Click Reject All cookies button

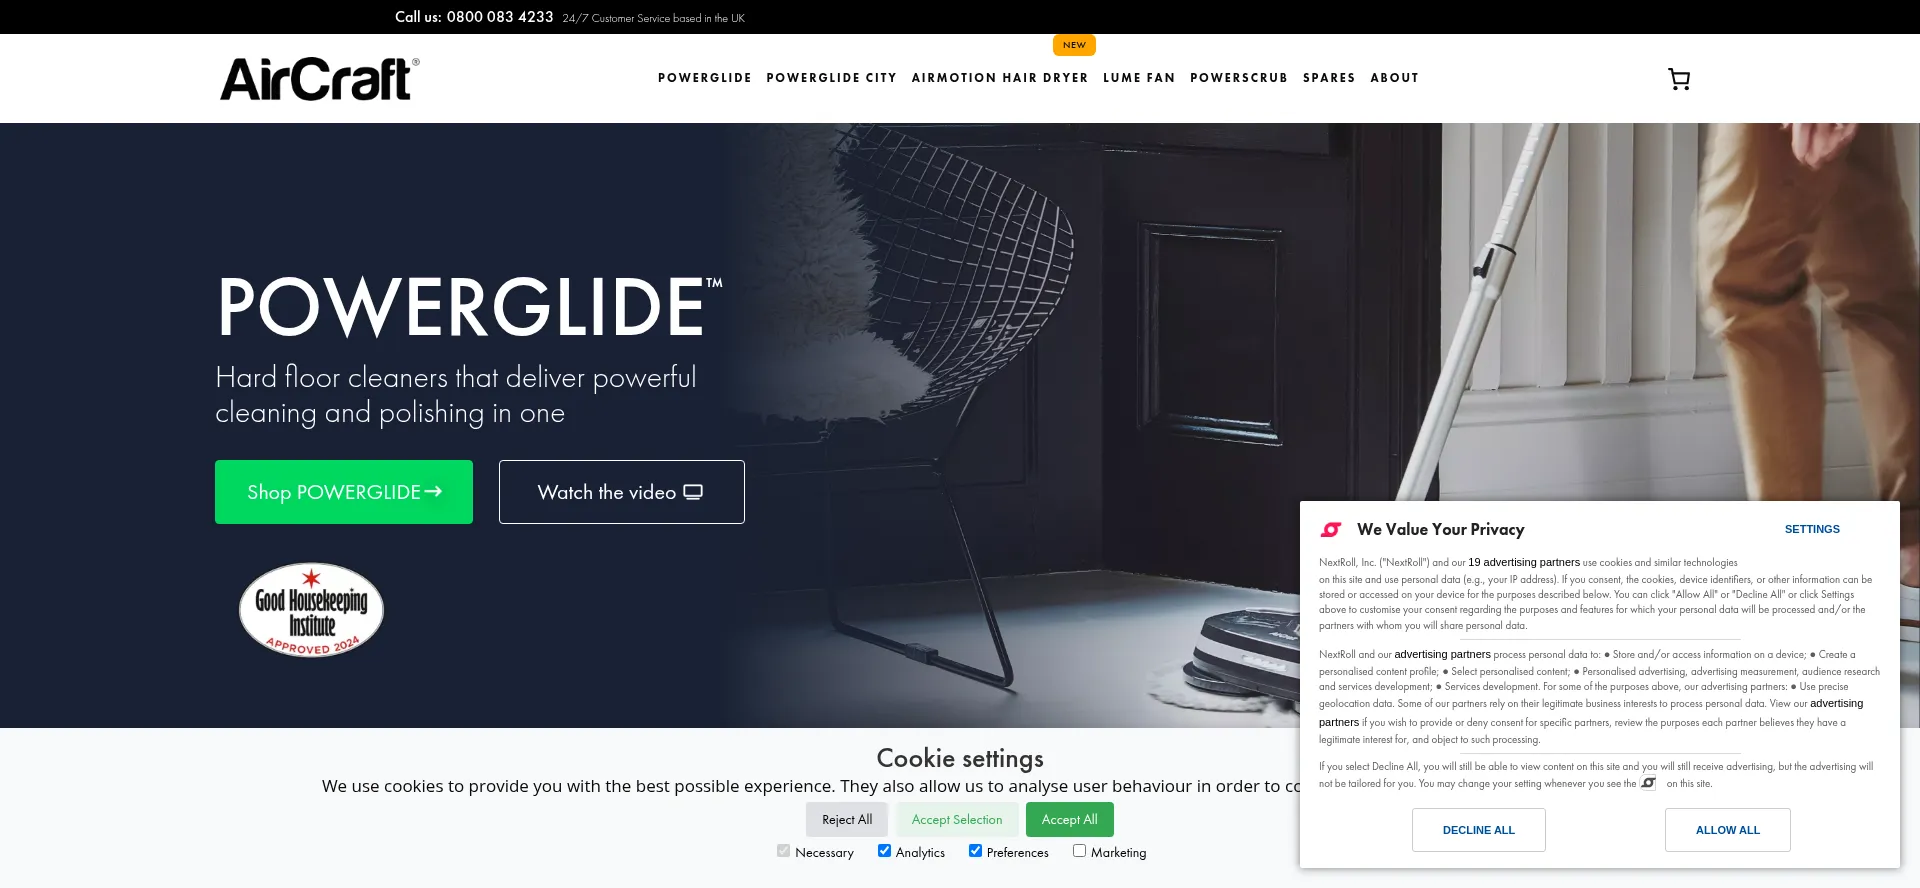[847, 820]
